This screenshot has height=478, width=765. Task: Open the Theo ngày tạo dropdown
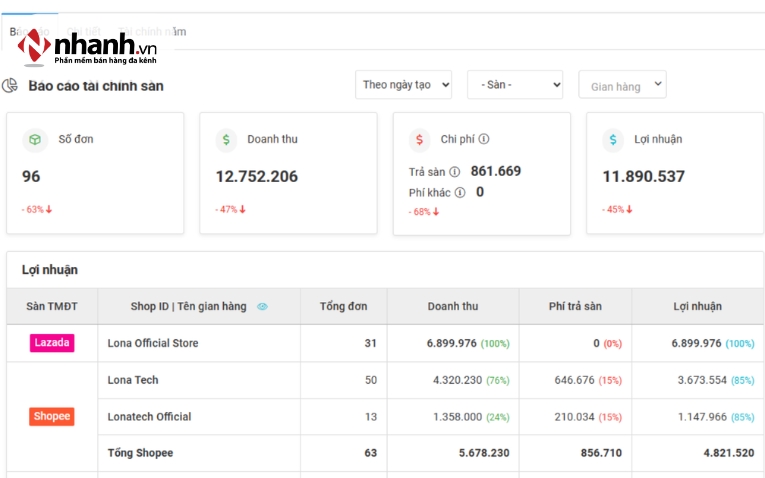point(403,85)
